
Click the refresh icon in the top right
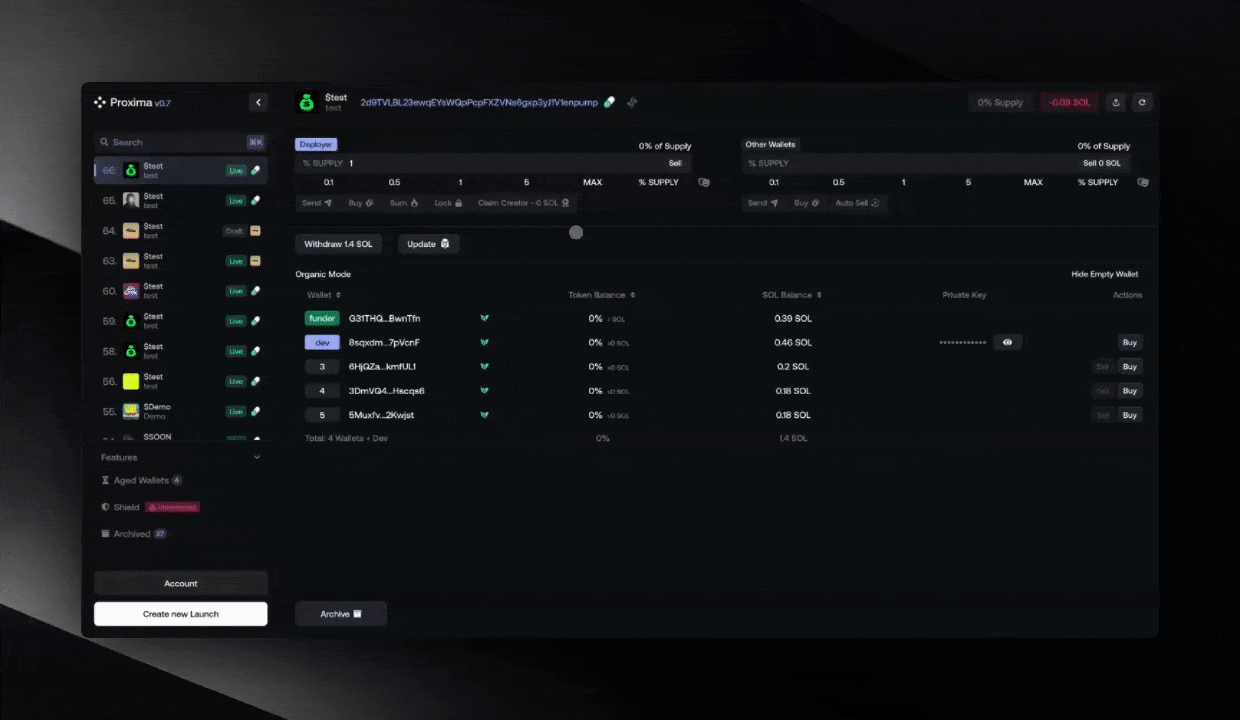(x=1142, y=102)
